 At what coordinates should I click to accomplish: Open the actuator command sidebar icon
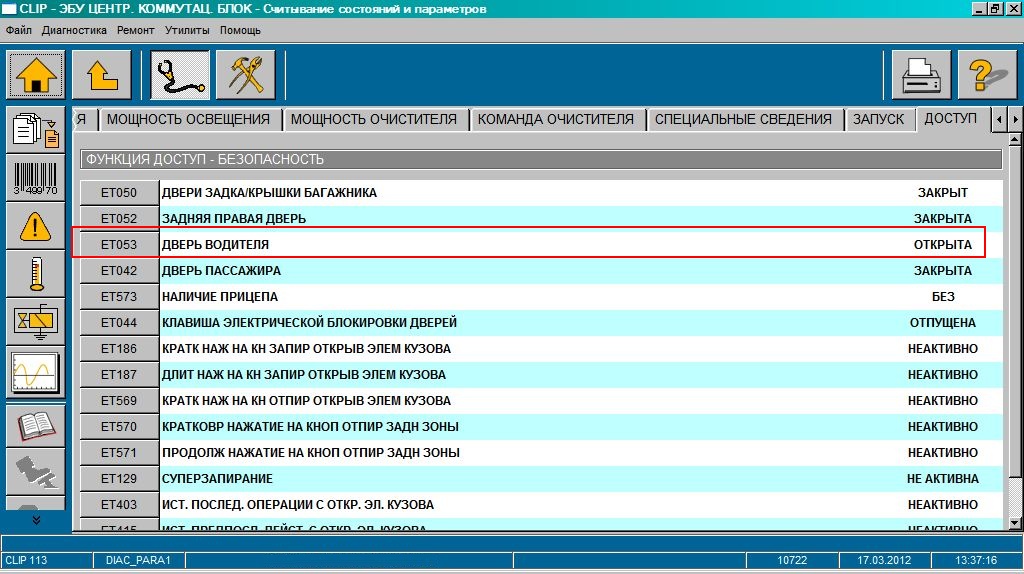(x=36, y=322)
